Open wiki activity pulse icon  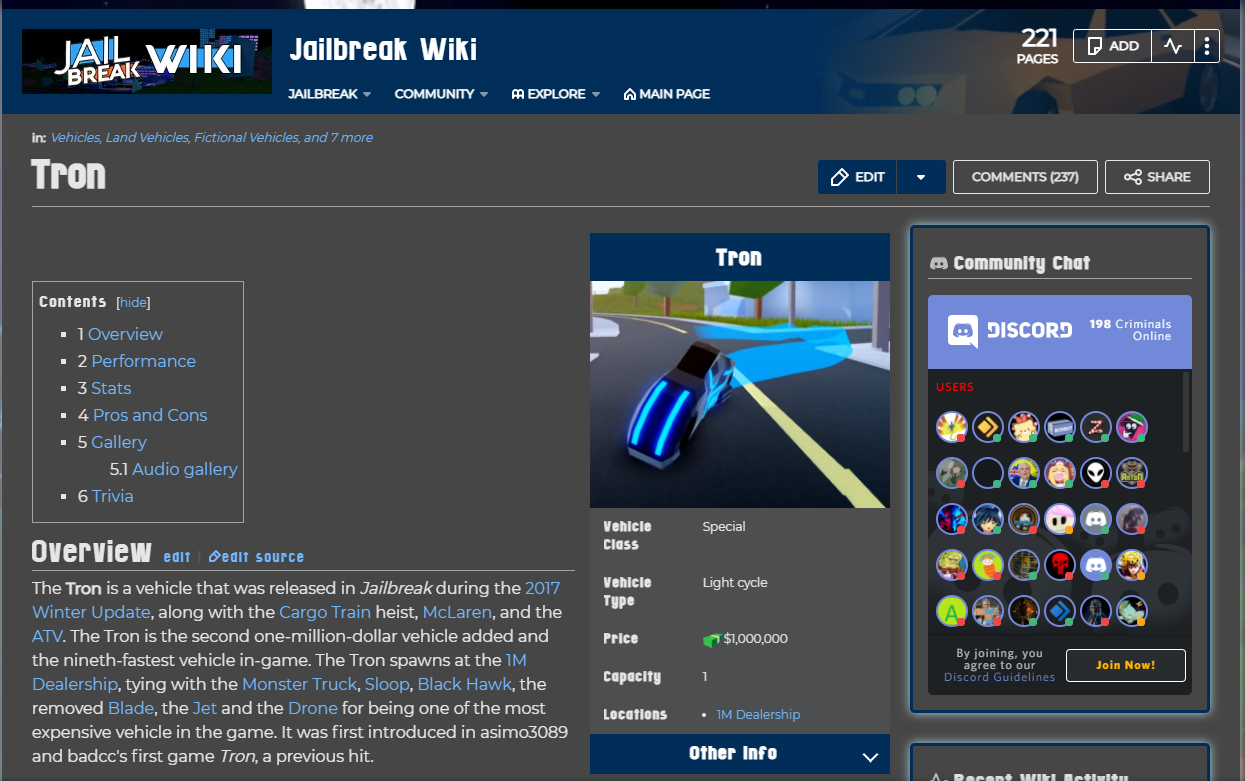pyautogui.click(x=1174, y=46)
